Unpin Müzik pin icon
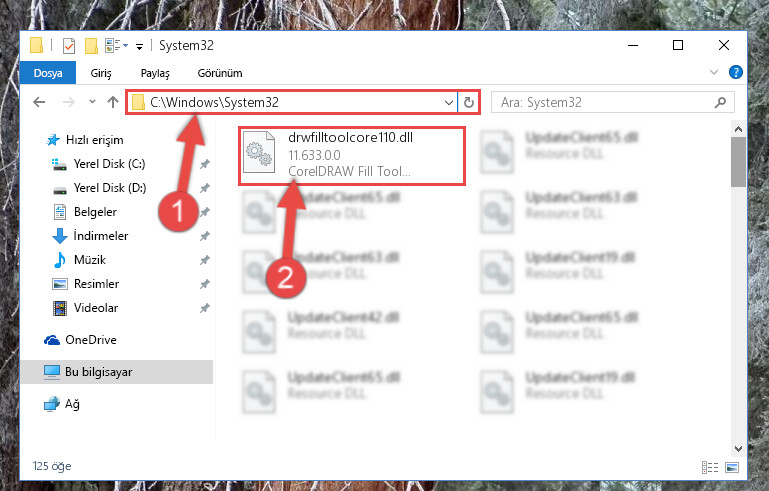The height and width of the screenshot is (491, 769). (x=205, y=260)
